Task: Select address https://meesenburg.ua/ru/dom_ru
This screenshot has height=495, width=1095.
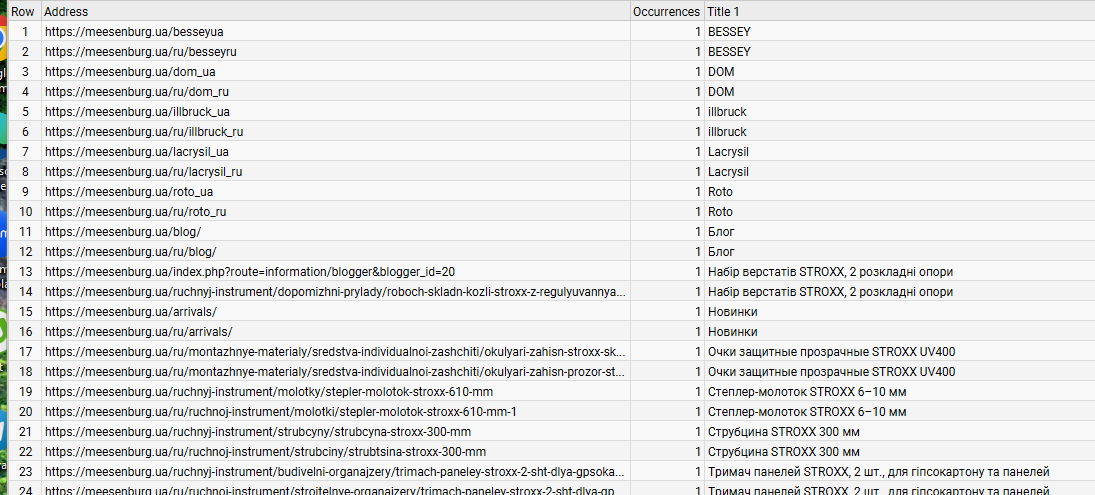Action: tap(137, 91)
